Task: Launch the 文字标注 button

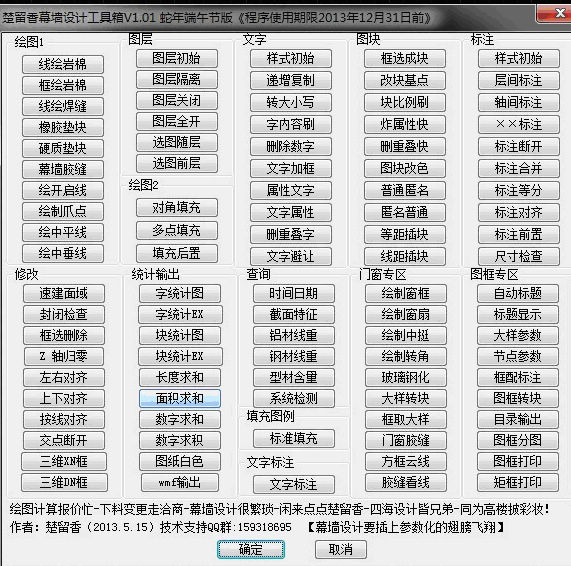Action: (x=294, y=484)
